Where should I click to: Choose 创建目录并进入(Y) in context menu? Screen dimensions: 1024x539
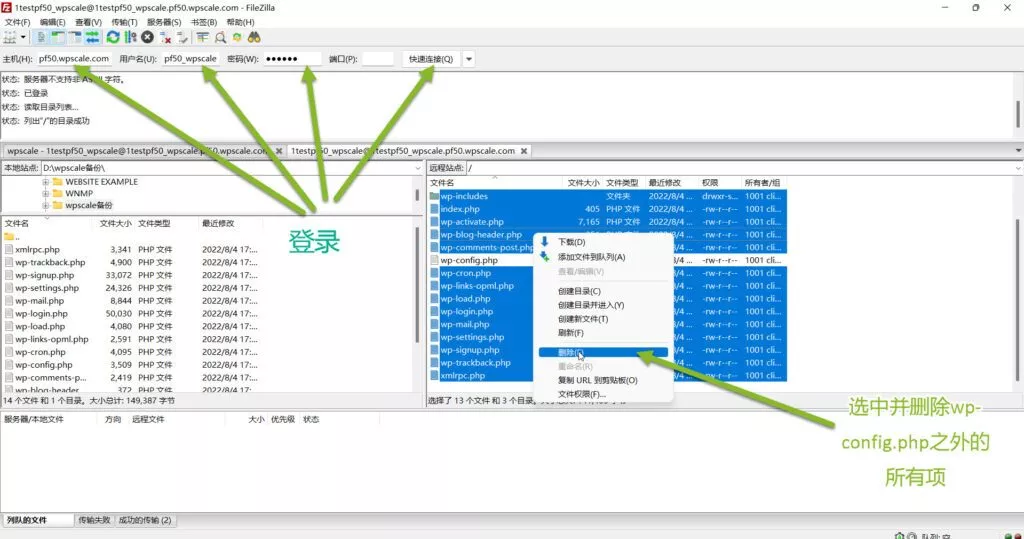pos(591,305)
